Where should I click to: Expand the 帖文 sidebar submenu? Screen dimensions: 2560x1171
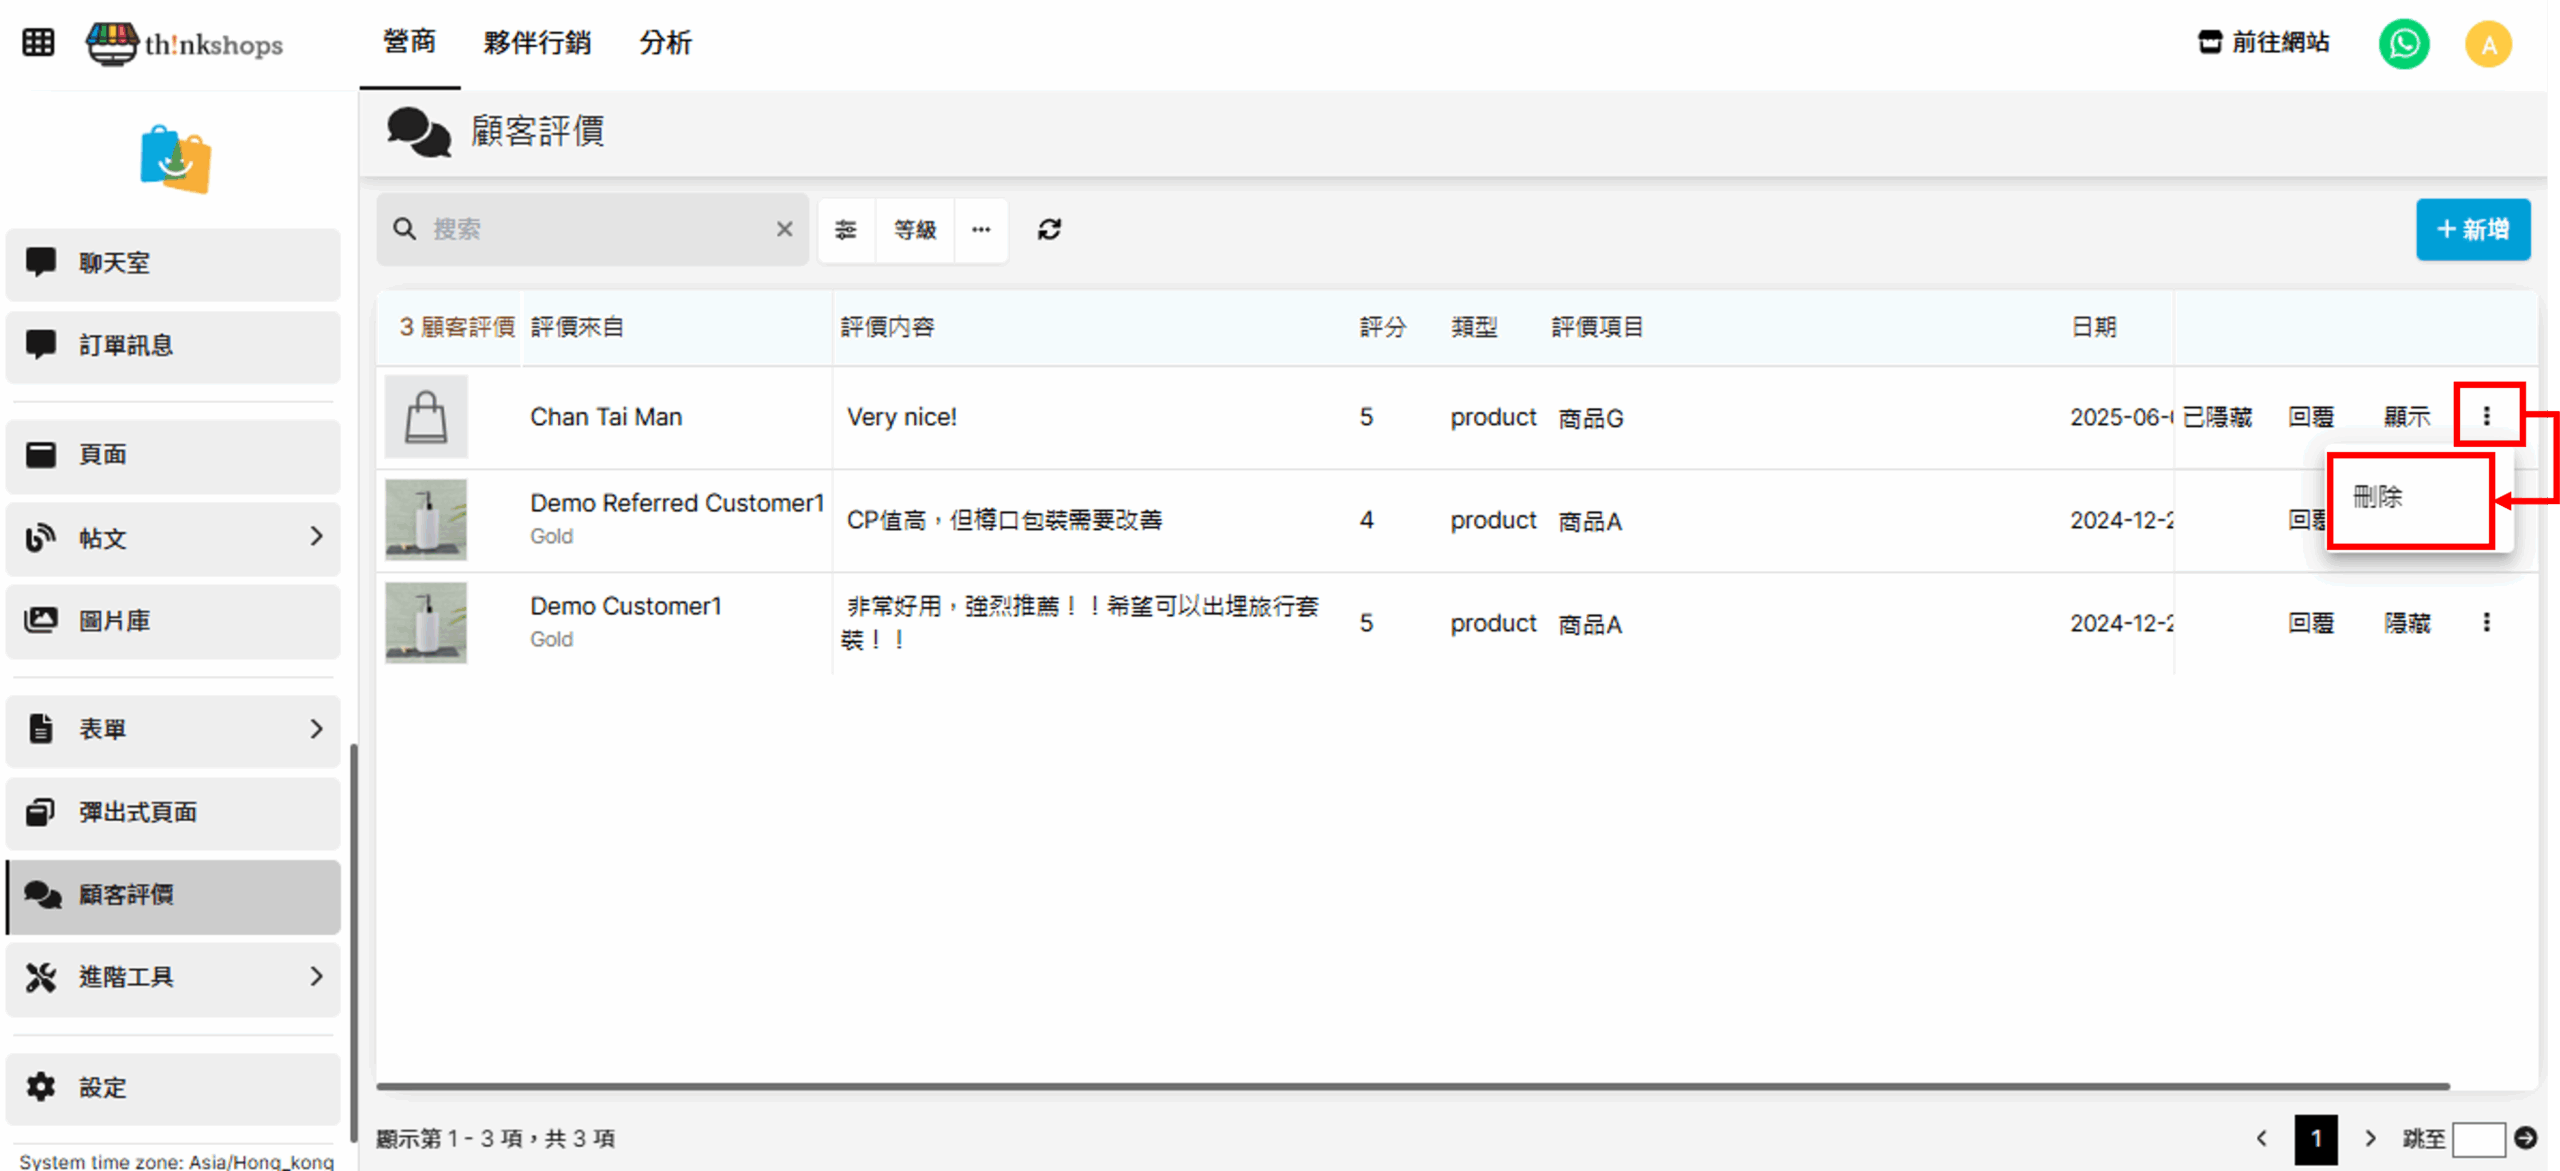(x=316, y=537)
